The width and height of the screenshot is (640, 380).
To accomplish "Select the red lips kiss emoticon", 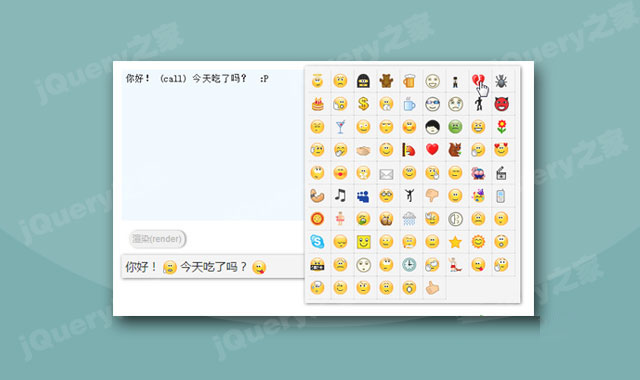I will coord(340,173).
